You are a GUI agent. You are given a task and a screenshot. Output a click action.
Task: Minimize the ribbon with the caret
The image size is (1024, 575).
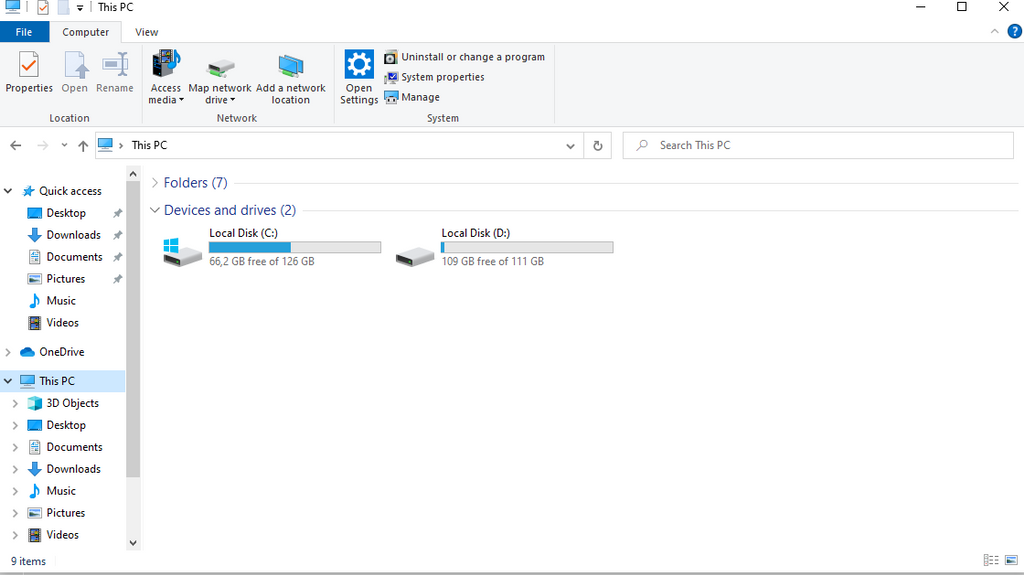point(995,31)
